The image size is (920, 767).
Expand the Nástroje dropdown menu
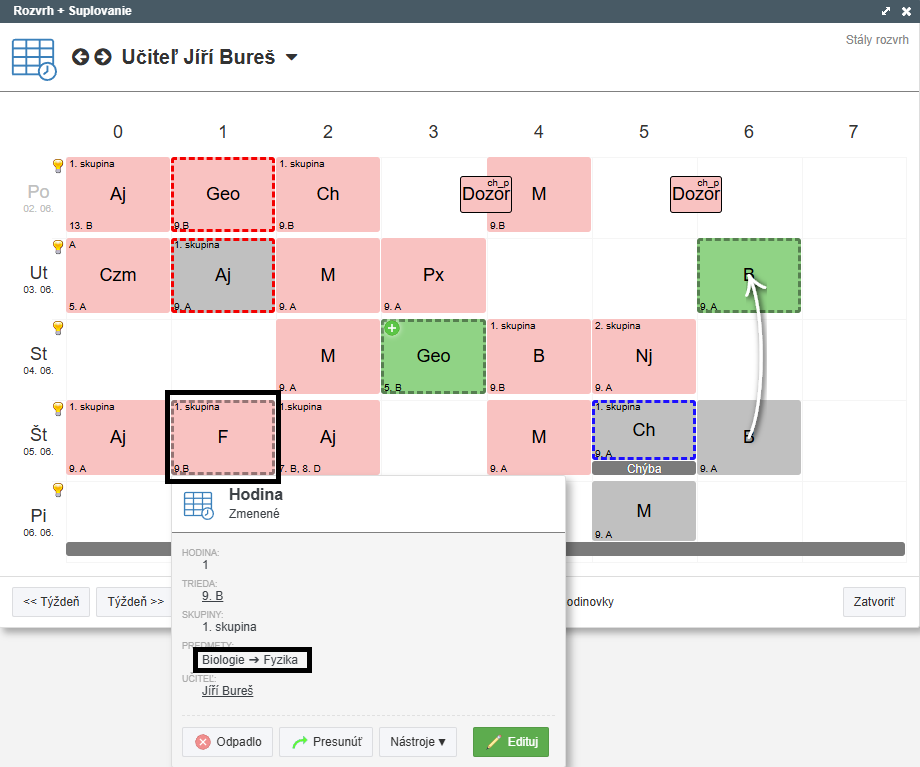pos(417,742)
